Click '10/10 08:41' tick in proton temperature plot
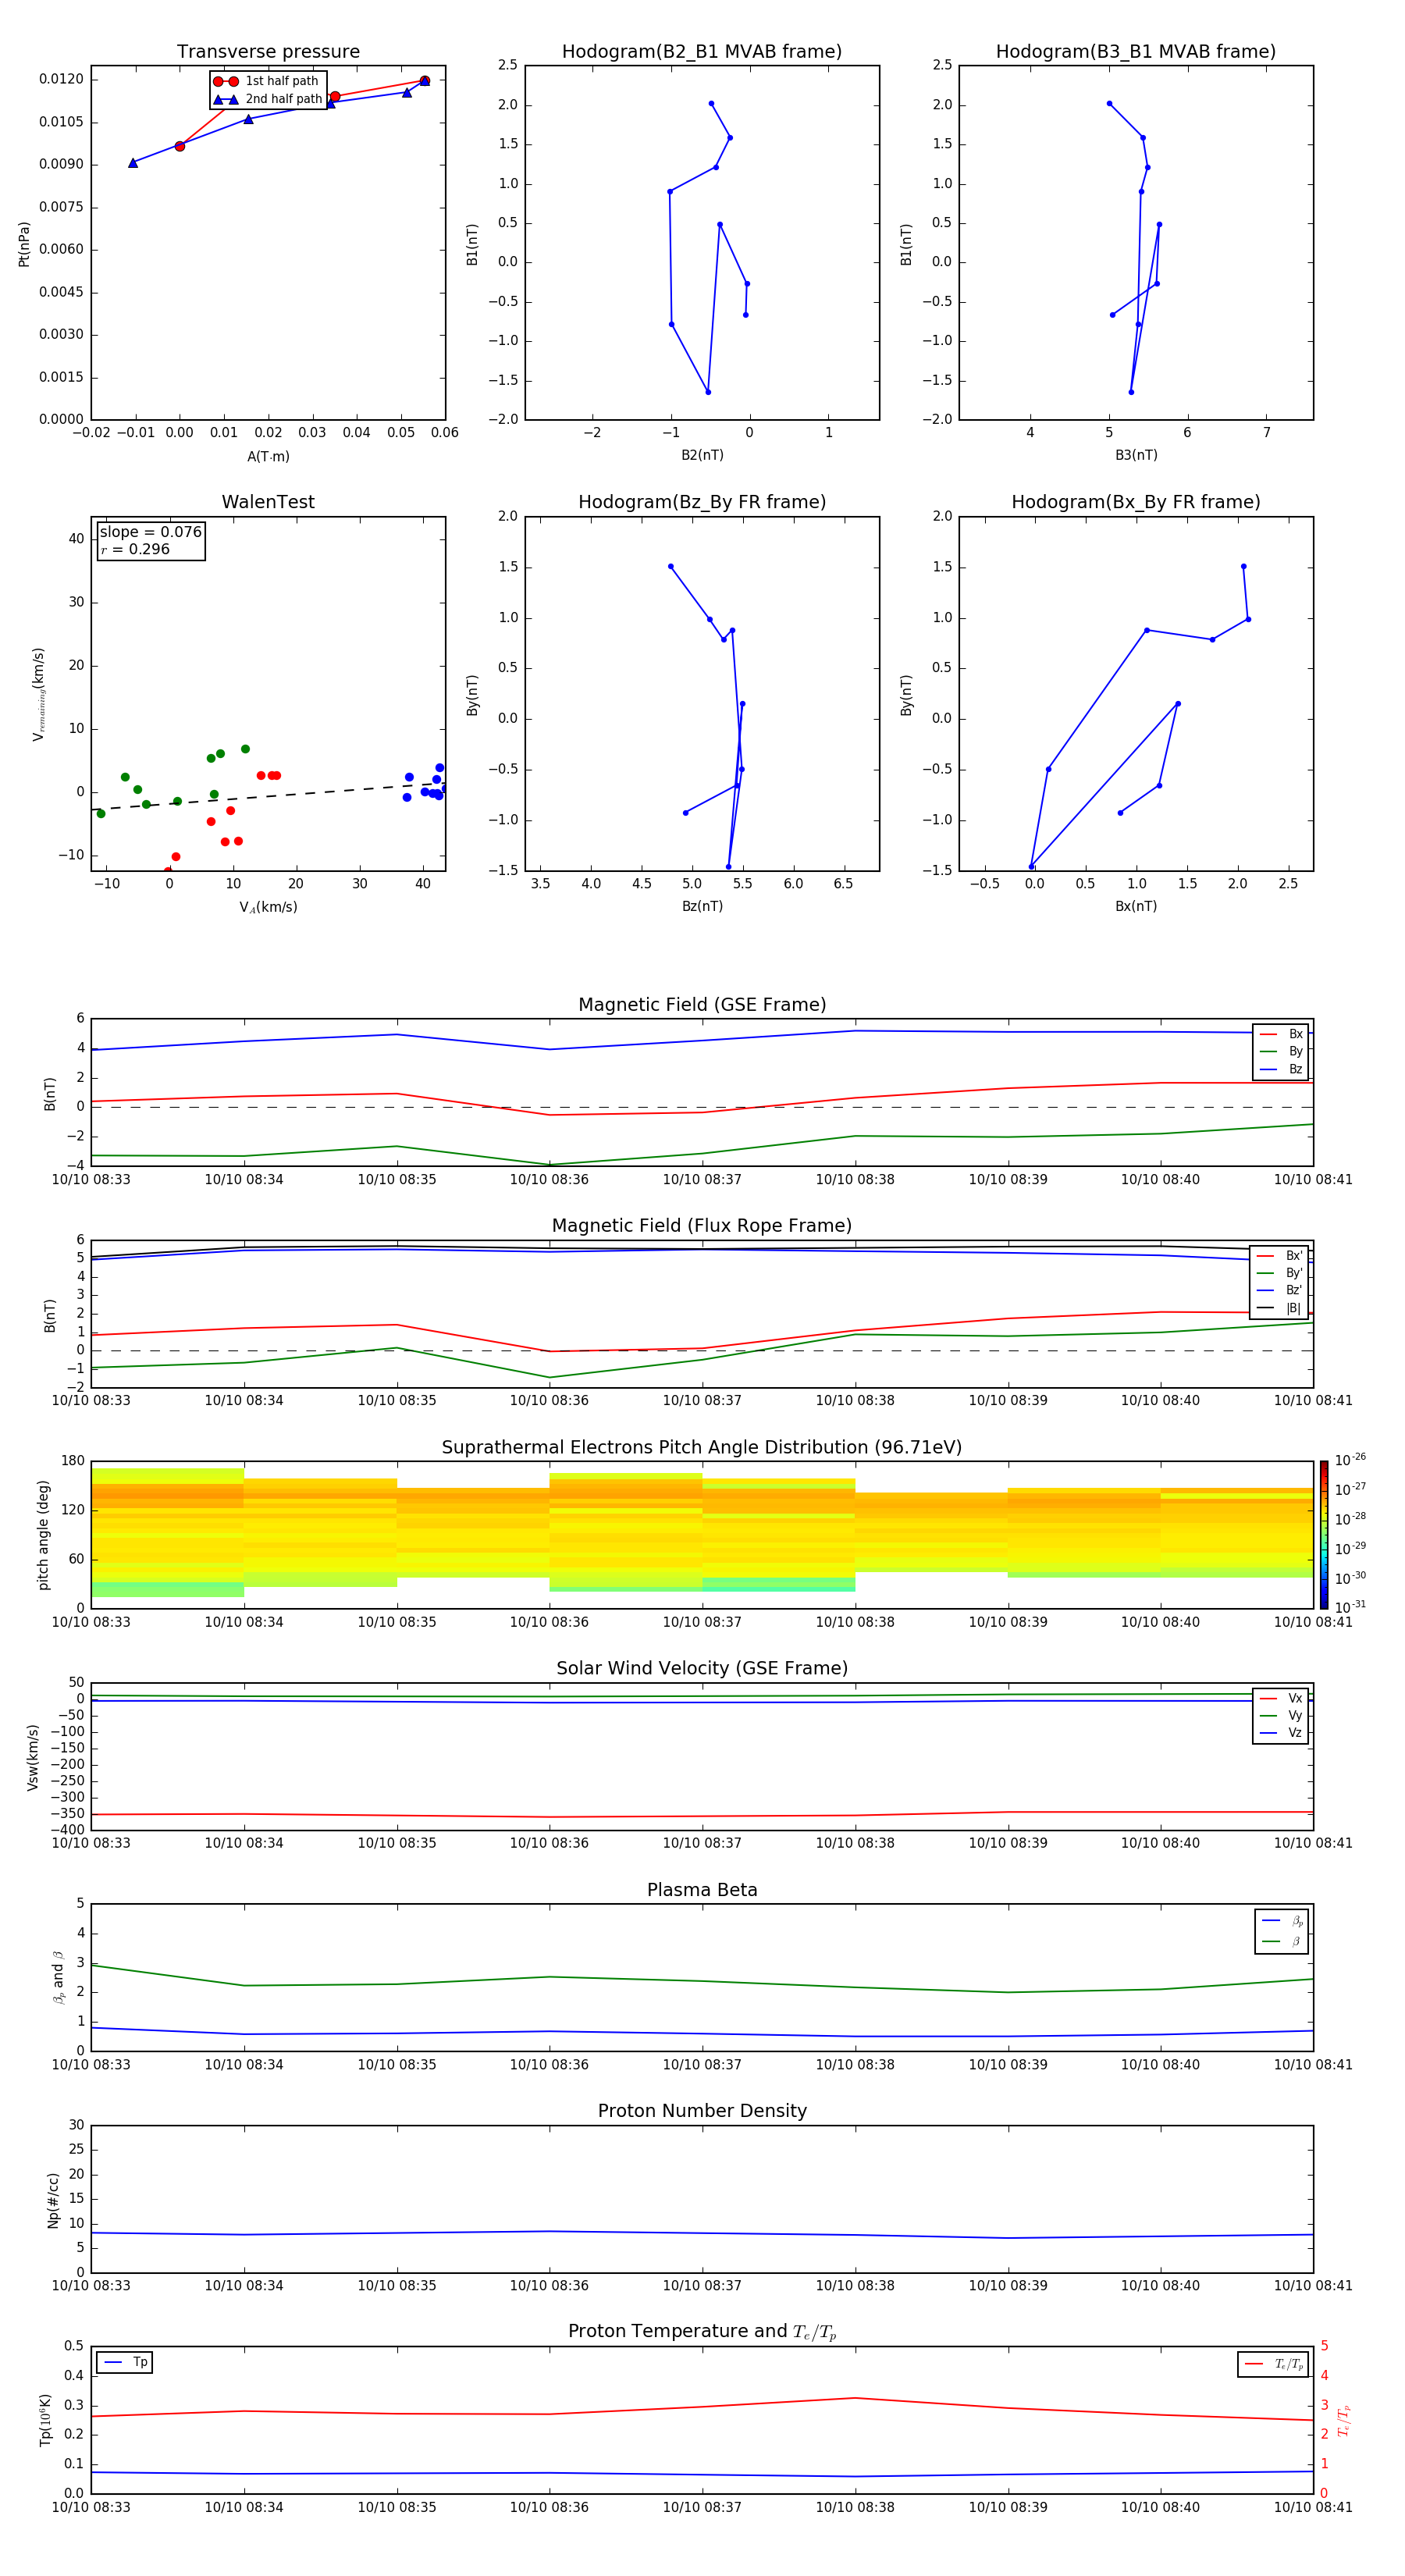Screen dimensions: 1405x2576 pyautogui.click(x=1312, y=2507)
